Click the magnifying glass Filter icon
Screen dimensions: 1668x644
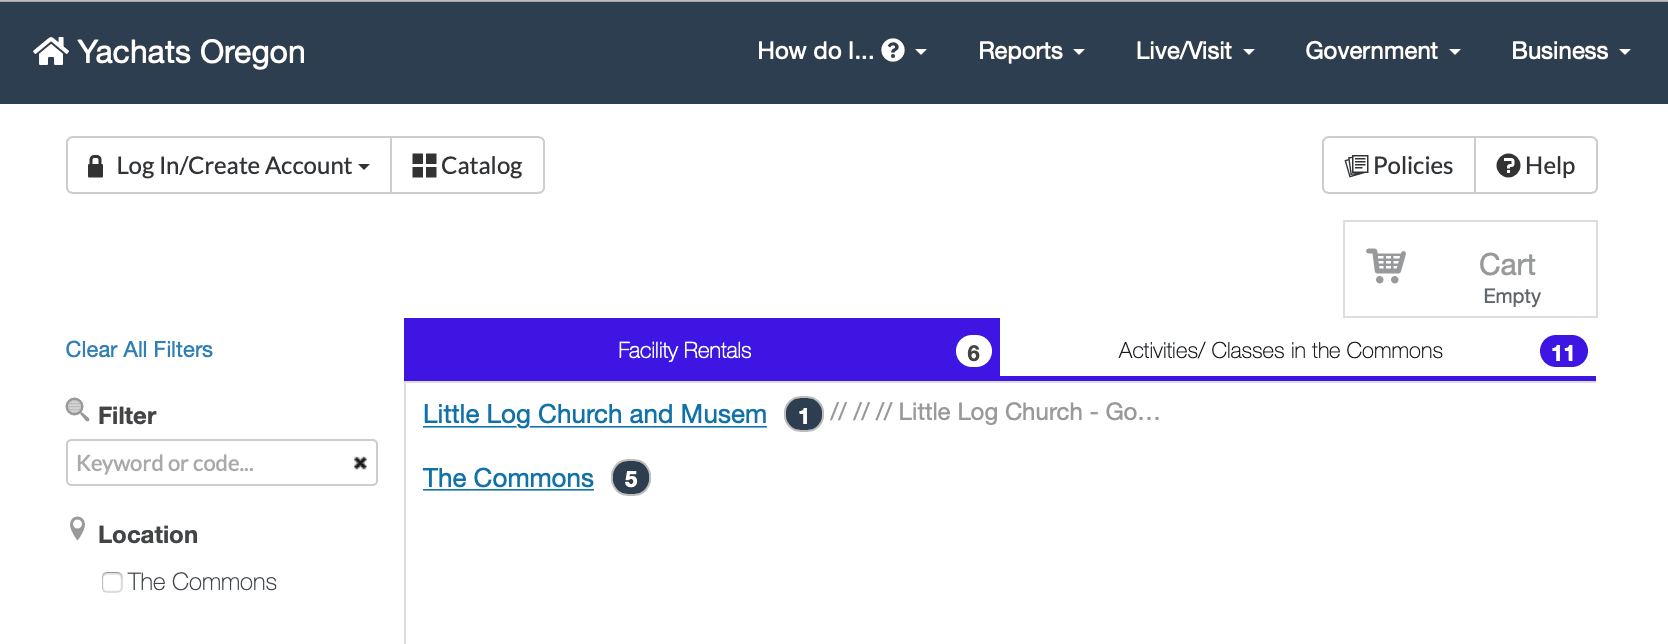(x=76, y=409)
